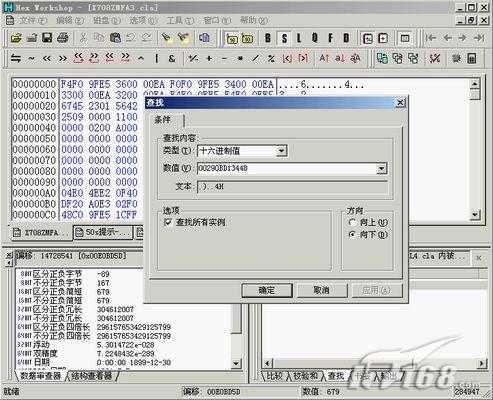
Task: Click the save floppy disk icon
Action: (x=47, y=38)
